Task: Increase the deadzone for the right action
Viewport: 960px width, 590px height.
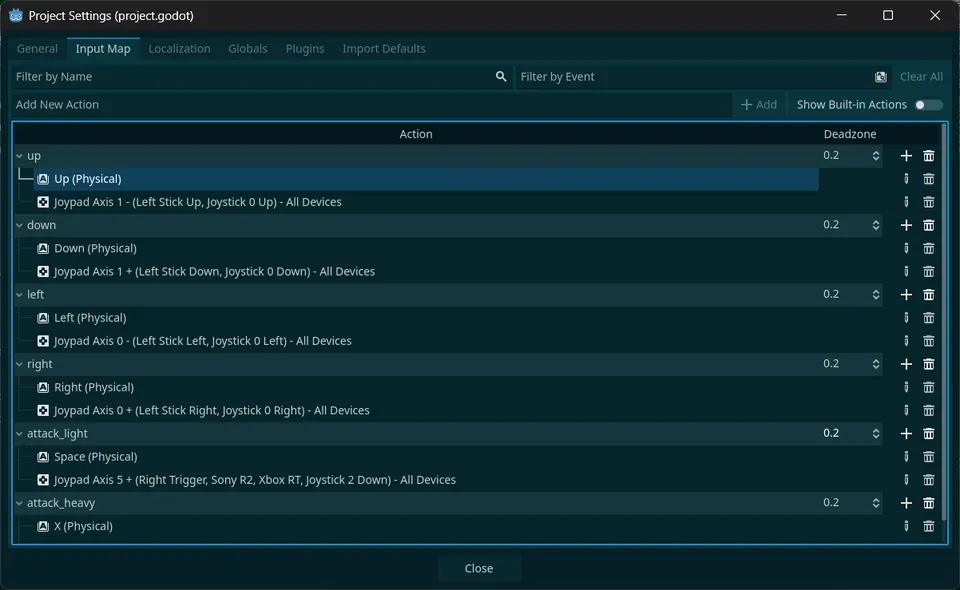Action: click(x=875, y=359)
